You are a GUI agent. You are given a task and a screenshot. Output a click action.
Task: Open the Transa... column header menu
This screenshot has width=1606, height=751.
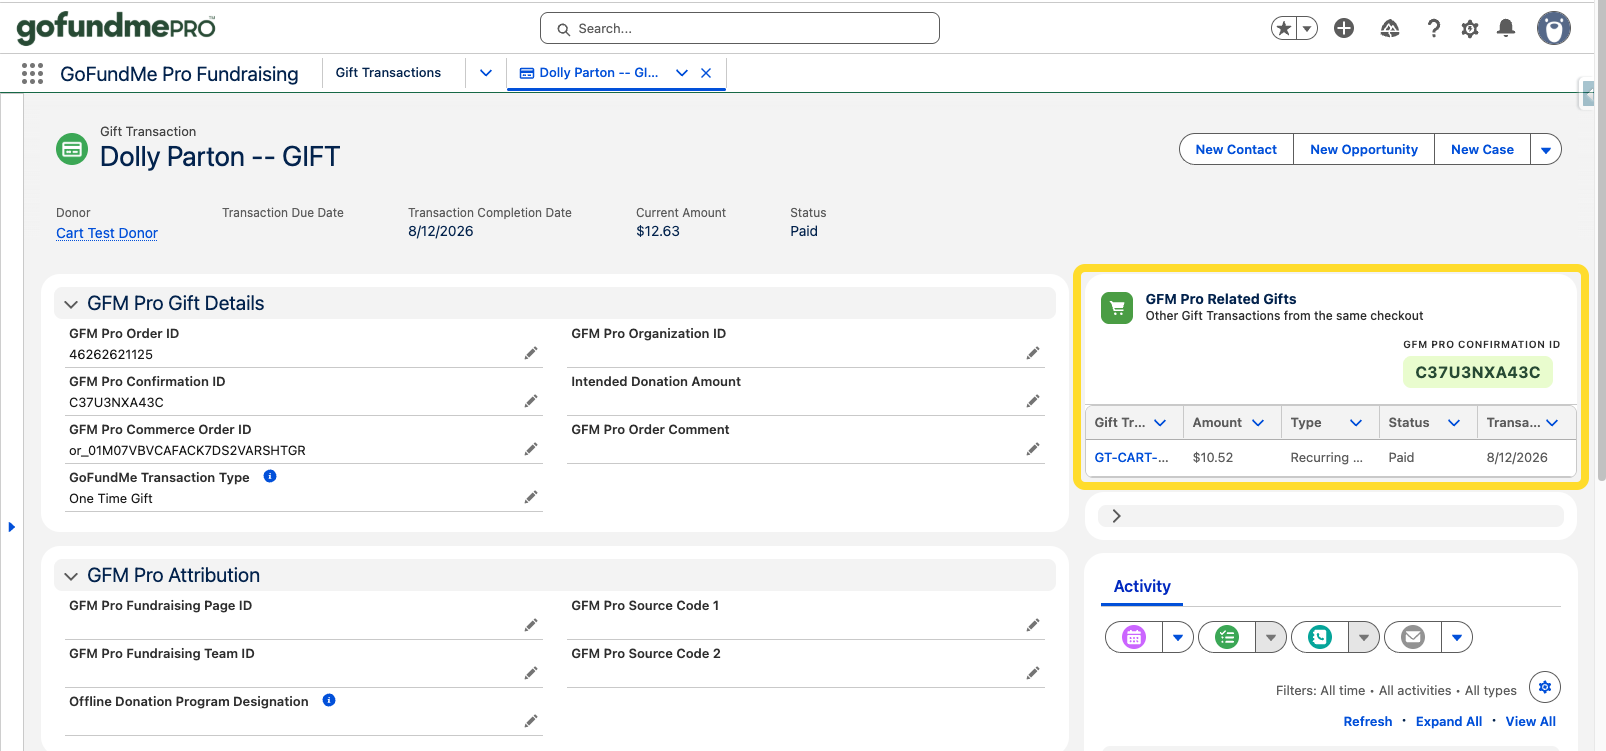point(1552,423)
